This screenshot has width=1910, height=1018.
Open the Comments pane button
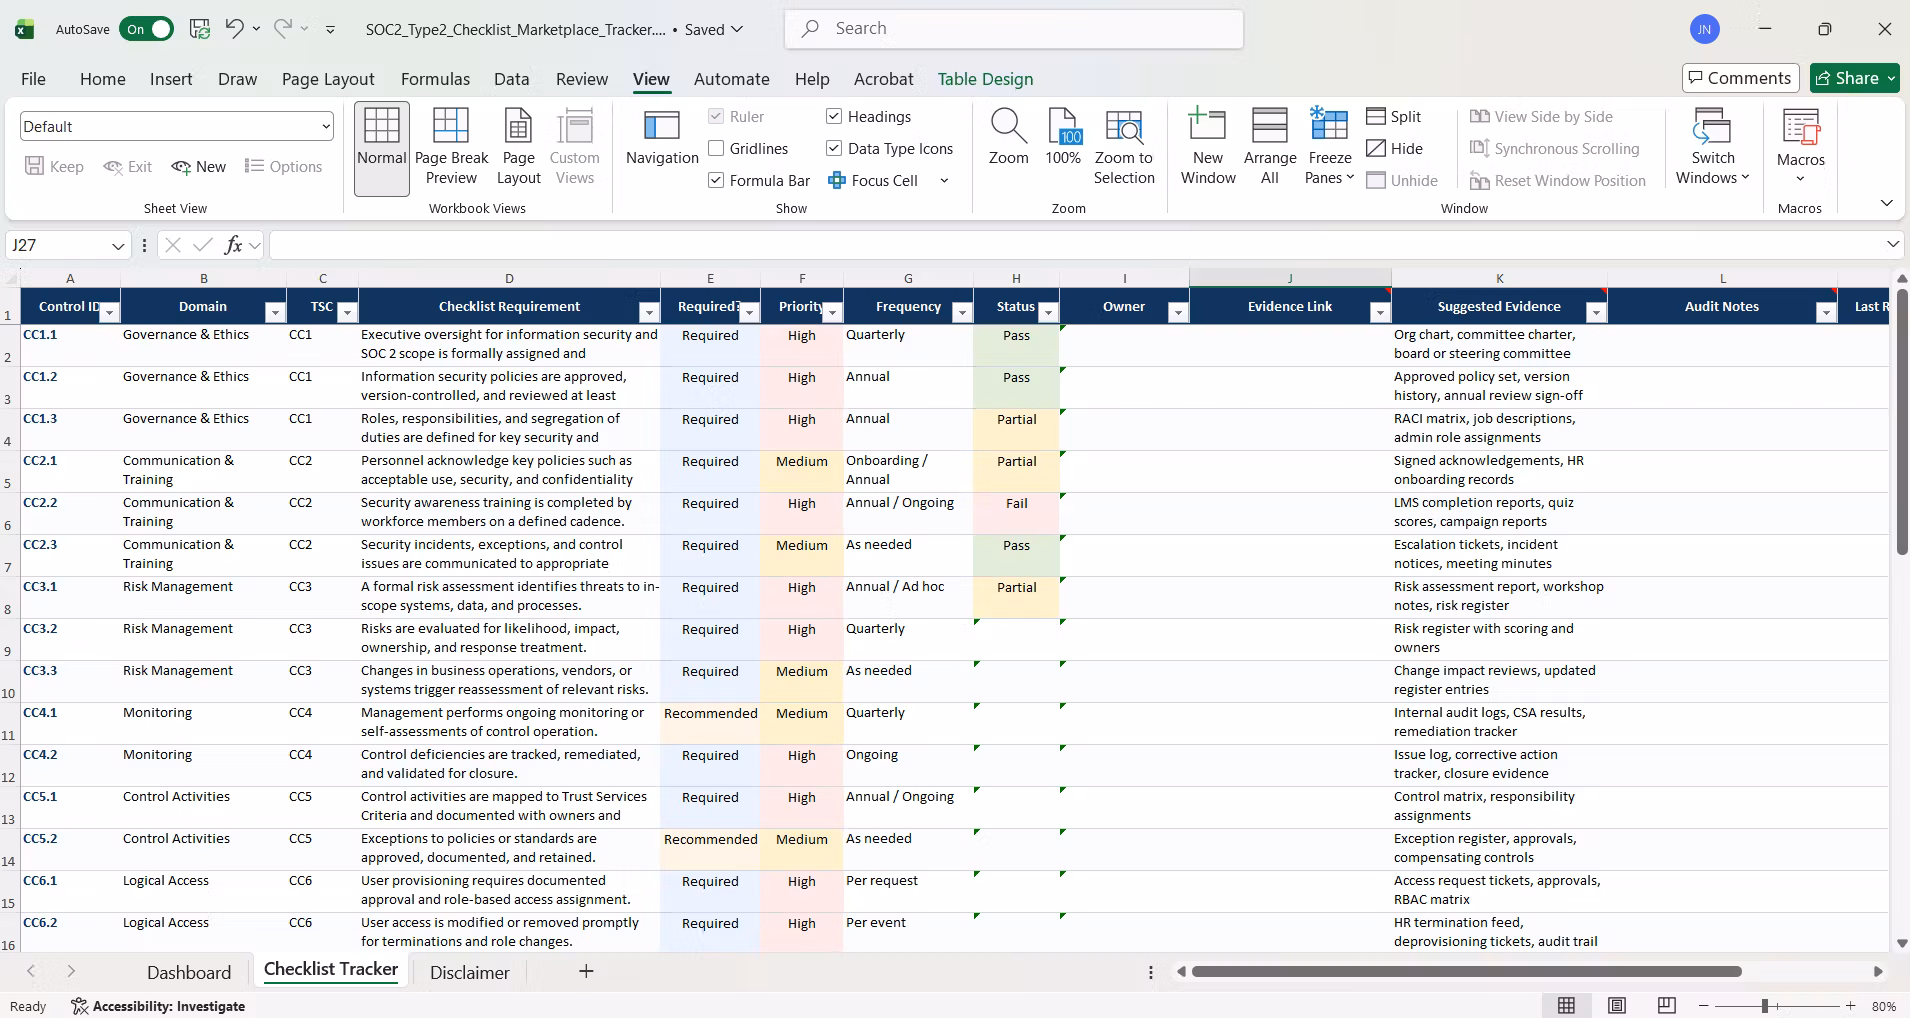1741,78
